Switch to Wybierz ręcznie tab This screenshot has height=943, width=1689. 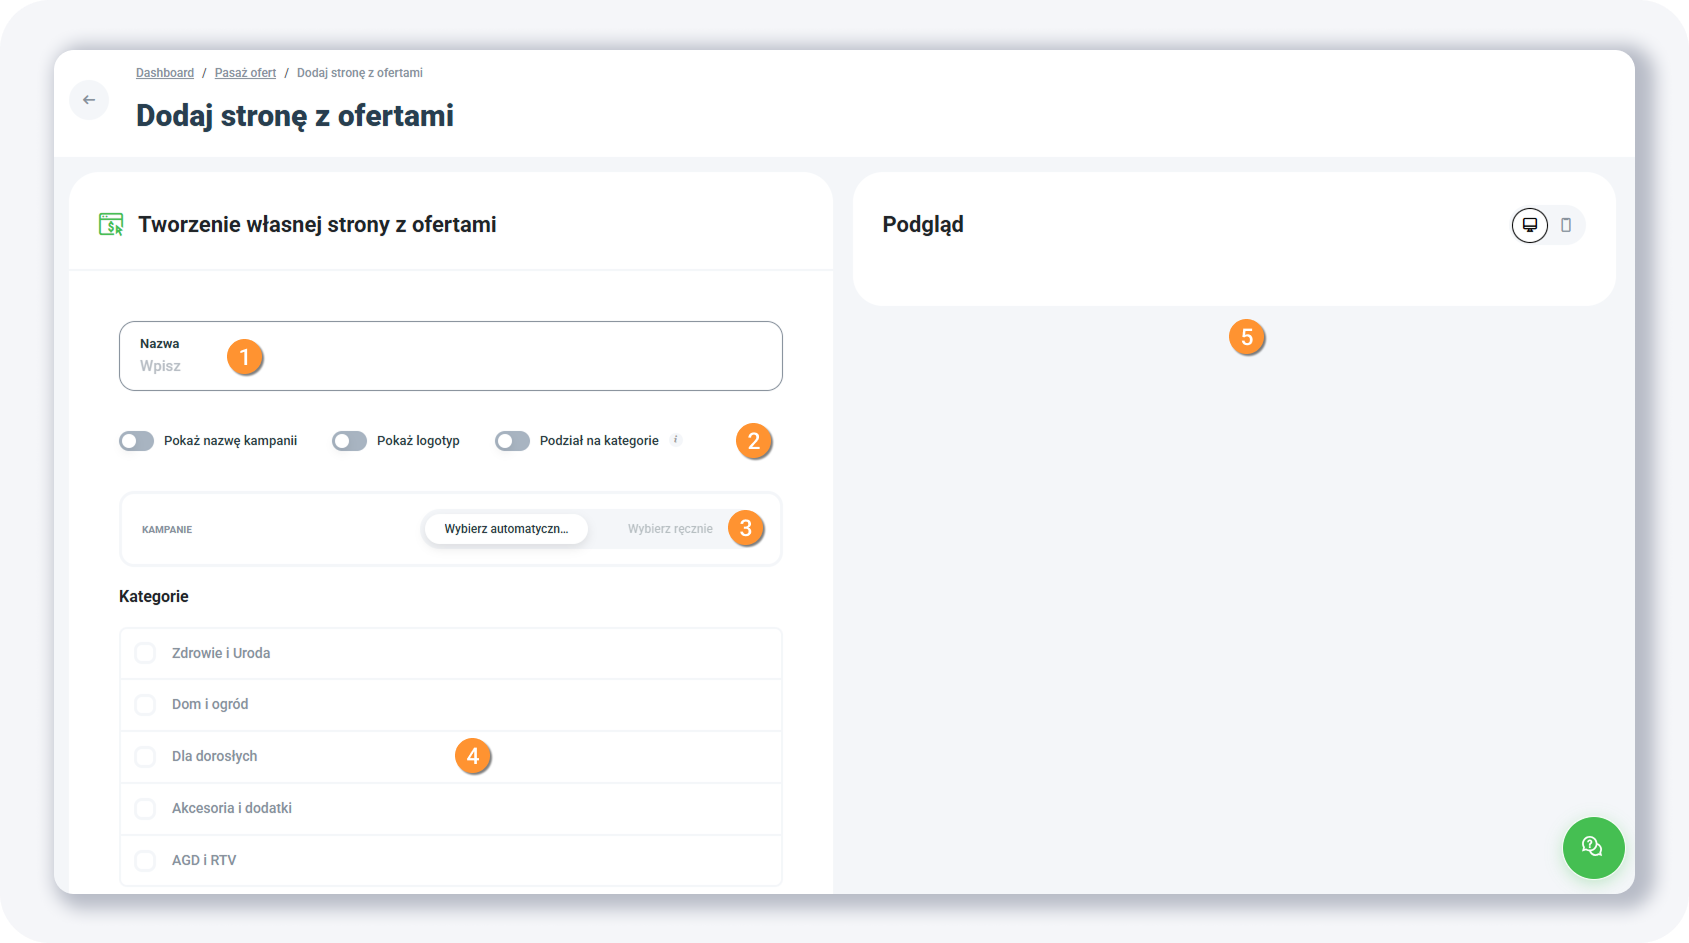[x=670, y=529]
